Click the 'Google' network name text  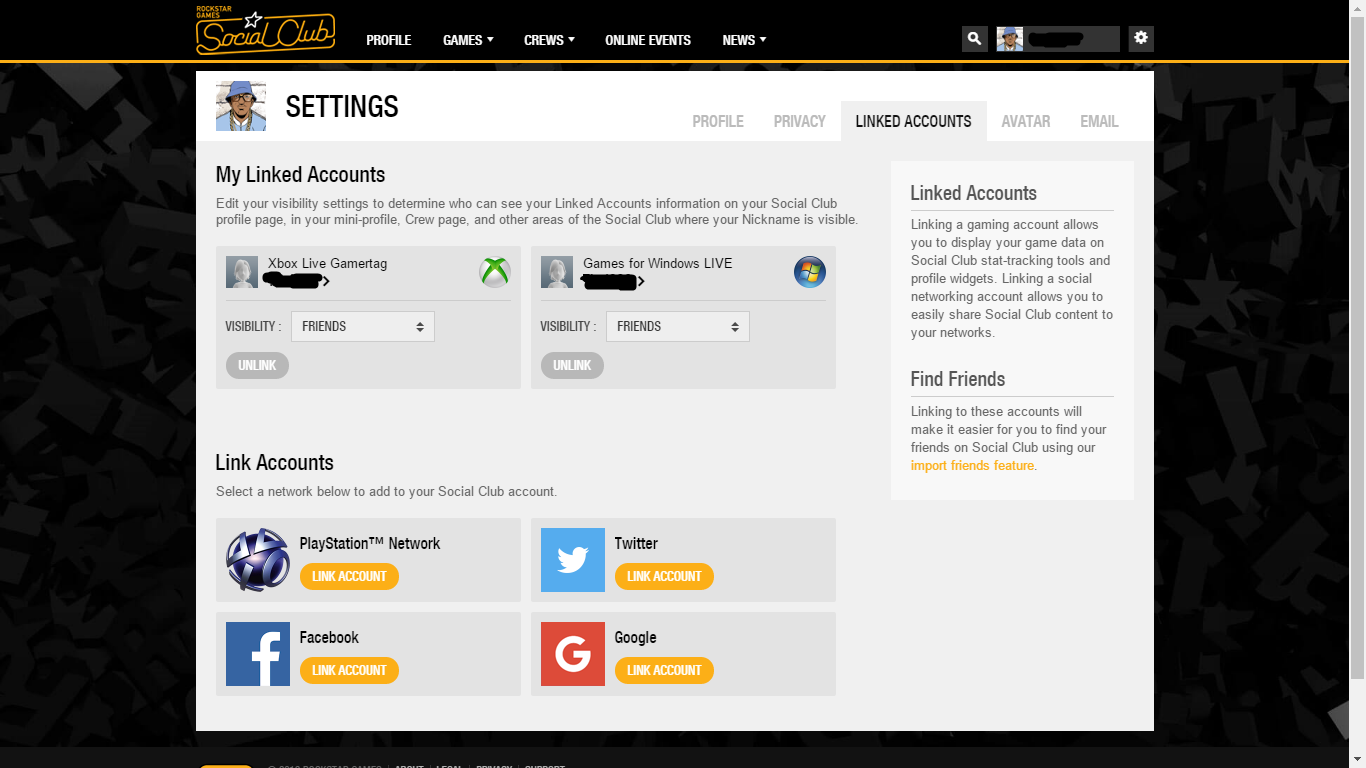pyautogui.click(x=636, y=637)
